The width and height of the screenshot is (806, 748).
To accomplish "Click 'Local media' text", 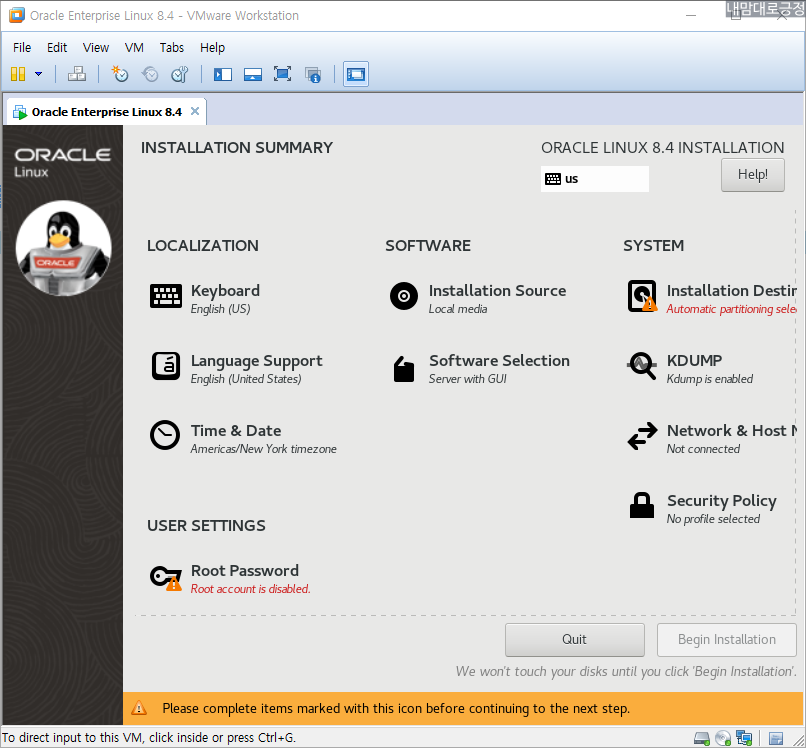I will coord(458,309).
